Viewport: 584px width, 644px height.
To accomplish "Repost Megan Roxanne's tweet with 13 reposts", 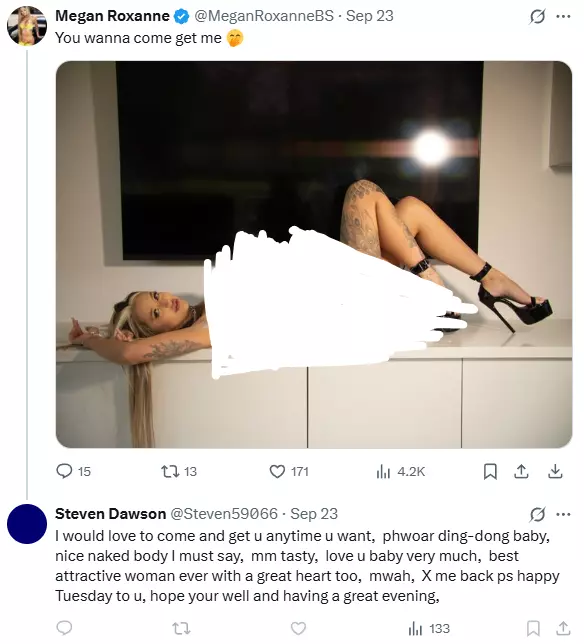I will (x=179, y=471).
